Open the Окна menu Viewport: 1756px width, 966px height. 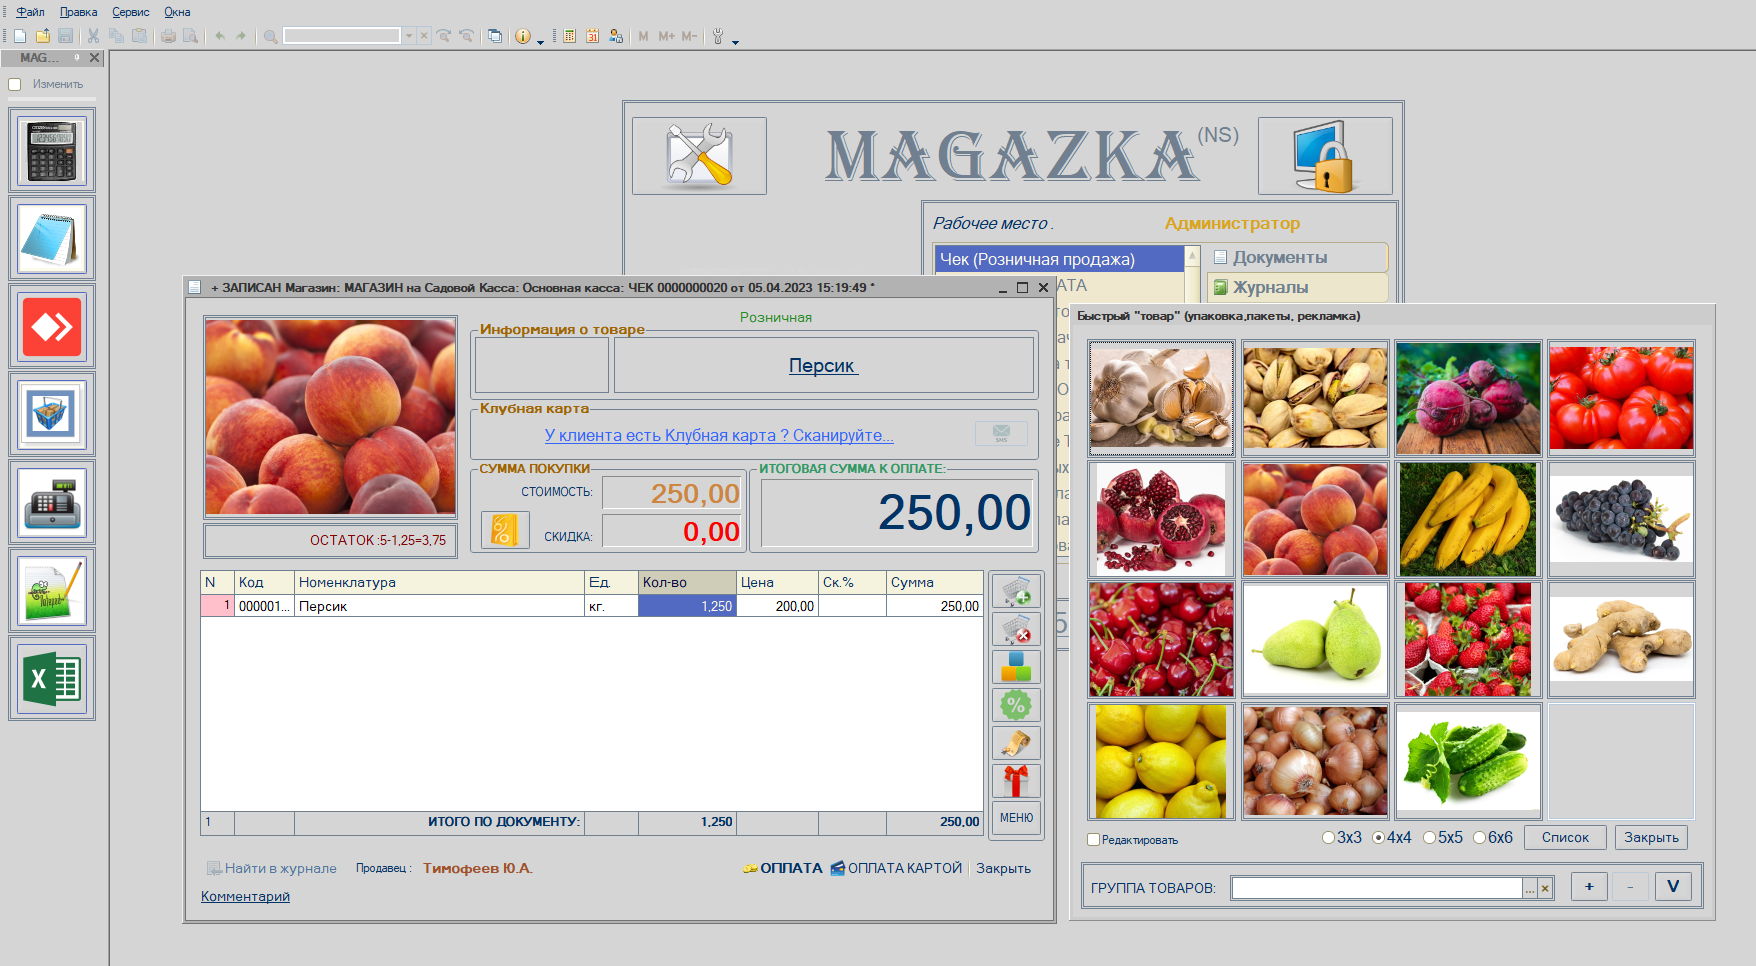177,12
